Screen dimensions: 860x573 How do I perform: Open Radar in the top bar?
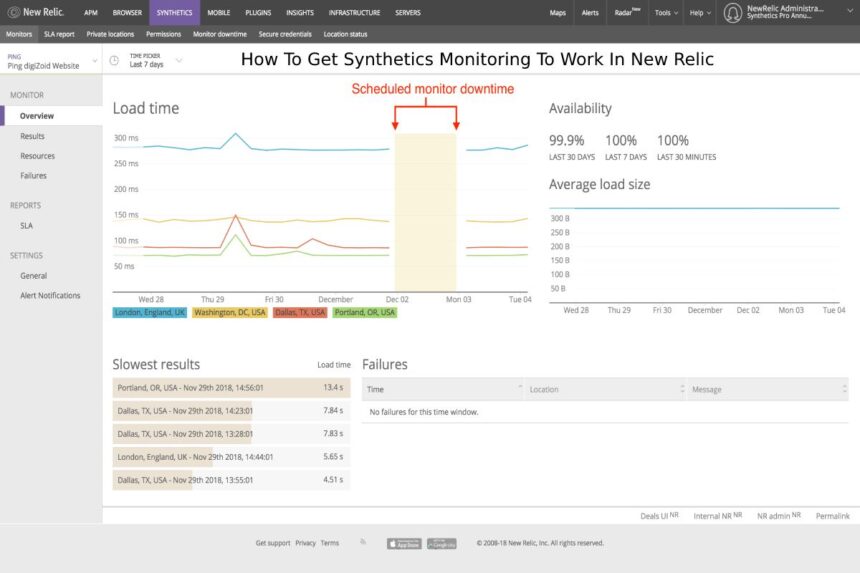click(627, 13)
